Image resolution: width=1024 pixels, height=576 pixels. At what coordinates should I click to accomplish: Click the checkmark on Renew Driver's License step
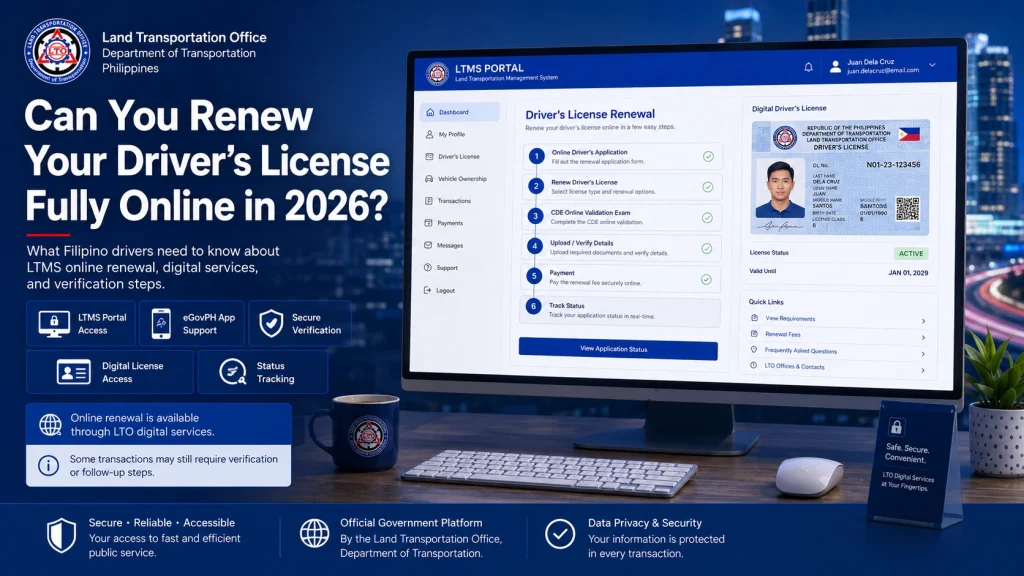click(707, 187)
